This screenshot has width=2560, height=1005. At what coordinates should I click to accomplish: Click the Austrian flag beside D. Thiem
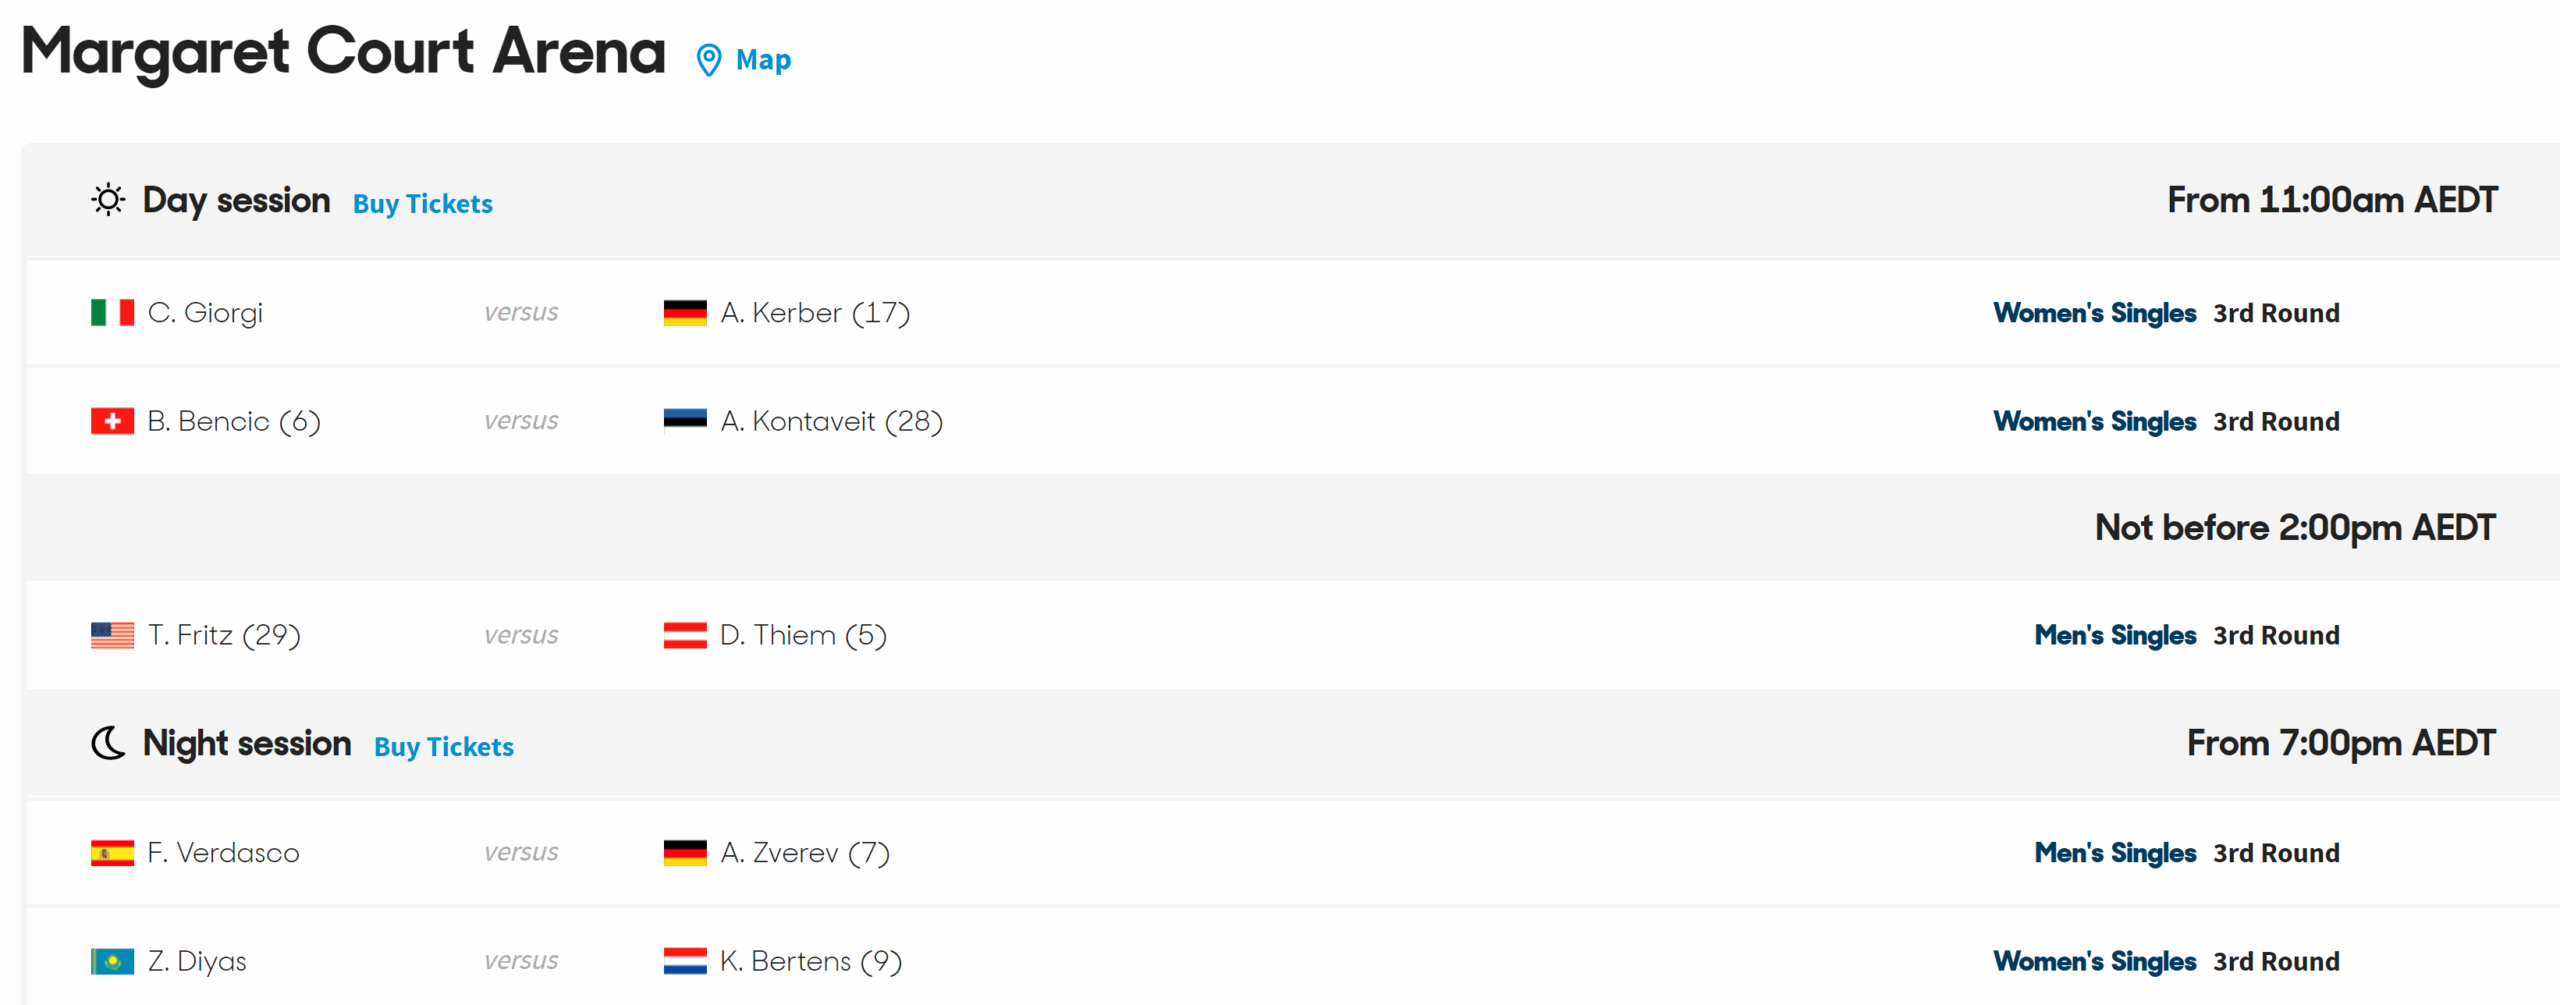click(685, 635)
